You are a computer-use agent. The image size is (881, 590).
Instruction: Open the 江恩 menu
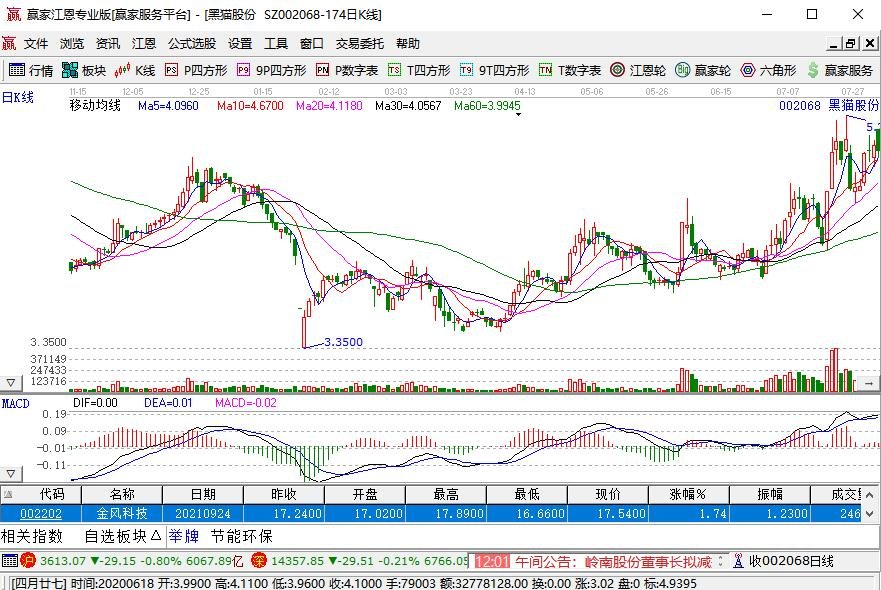point(144,43)
